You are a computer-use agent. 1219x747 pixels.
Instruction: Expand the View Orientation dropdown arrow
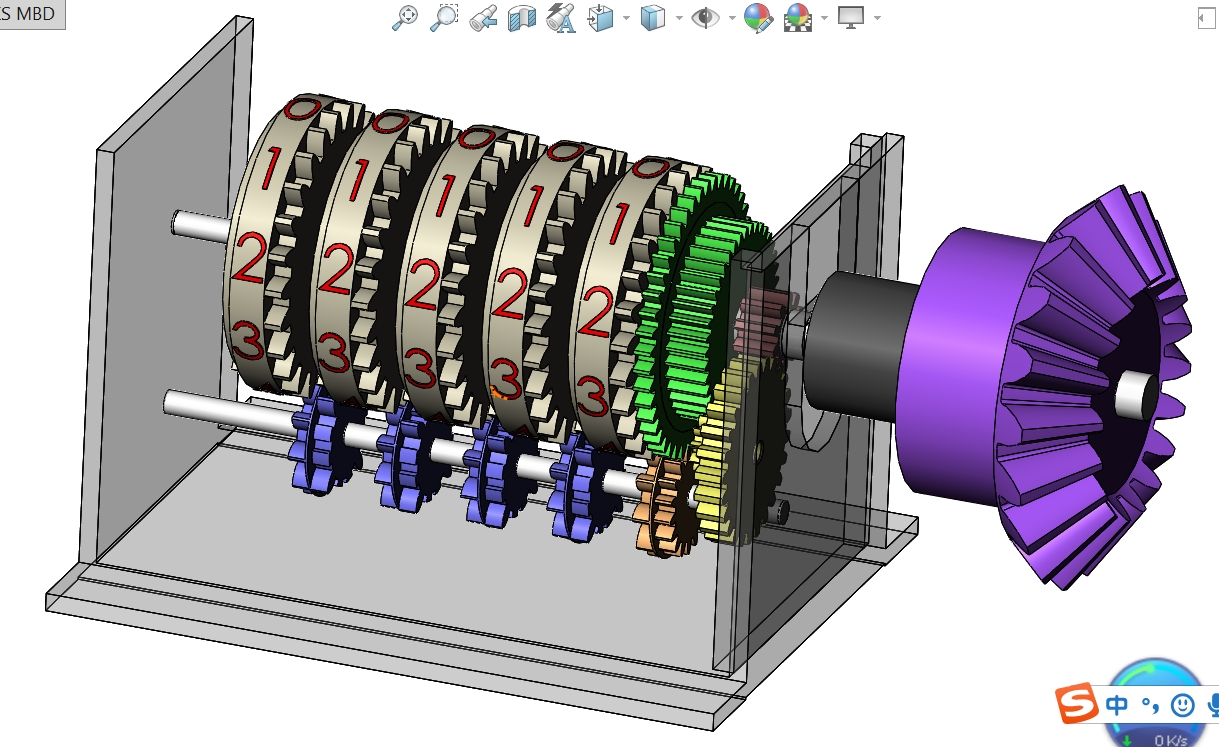[x=626, y=18]
